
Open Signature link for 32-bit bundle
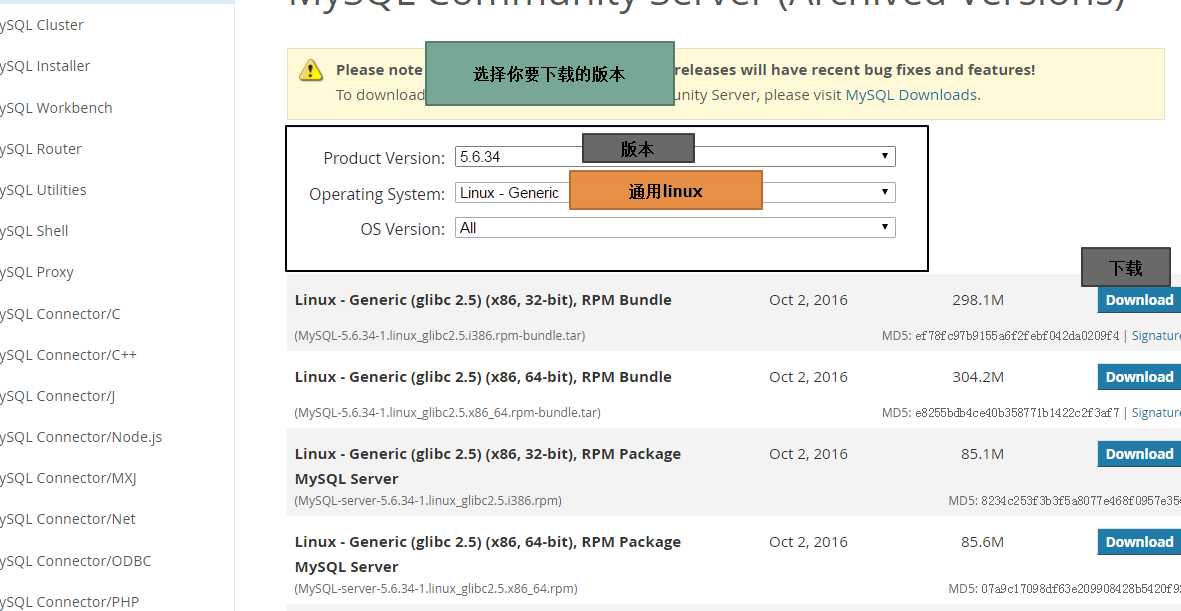[1155, 336]
